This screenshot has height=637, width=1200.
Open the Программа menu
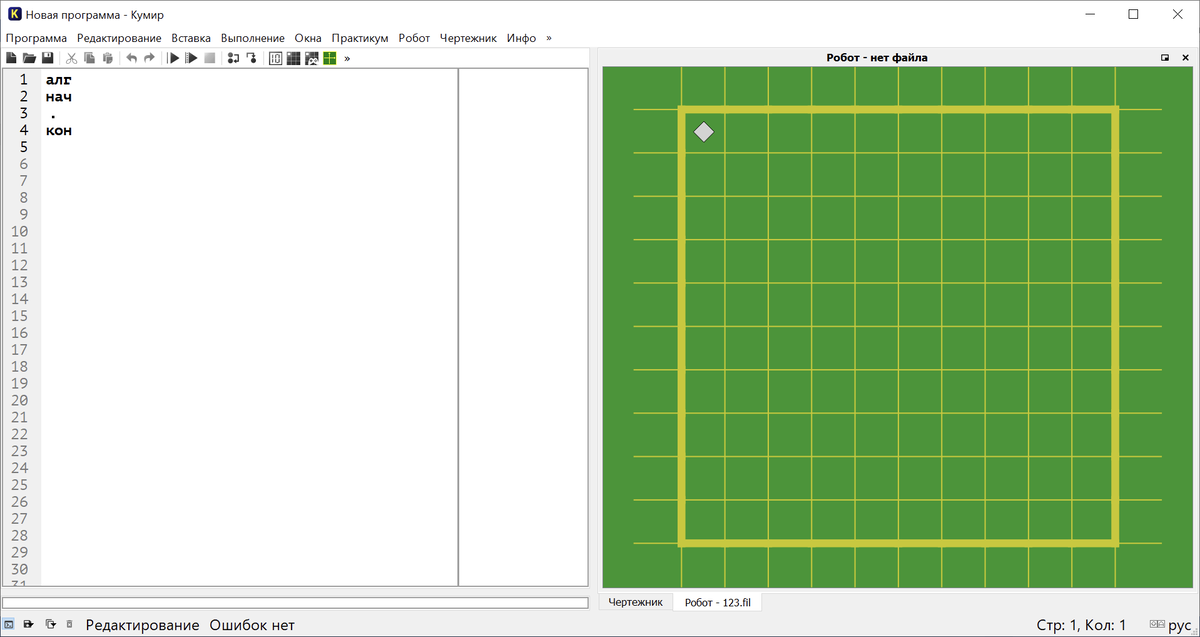pos(36,38)
